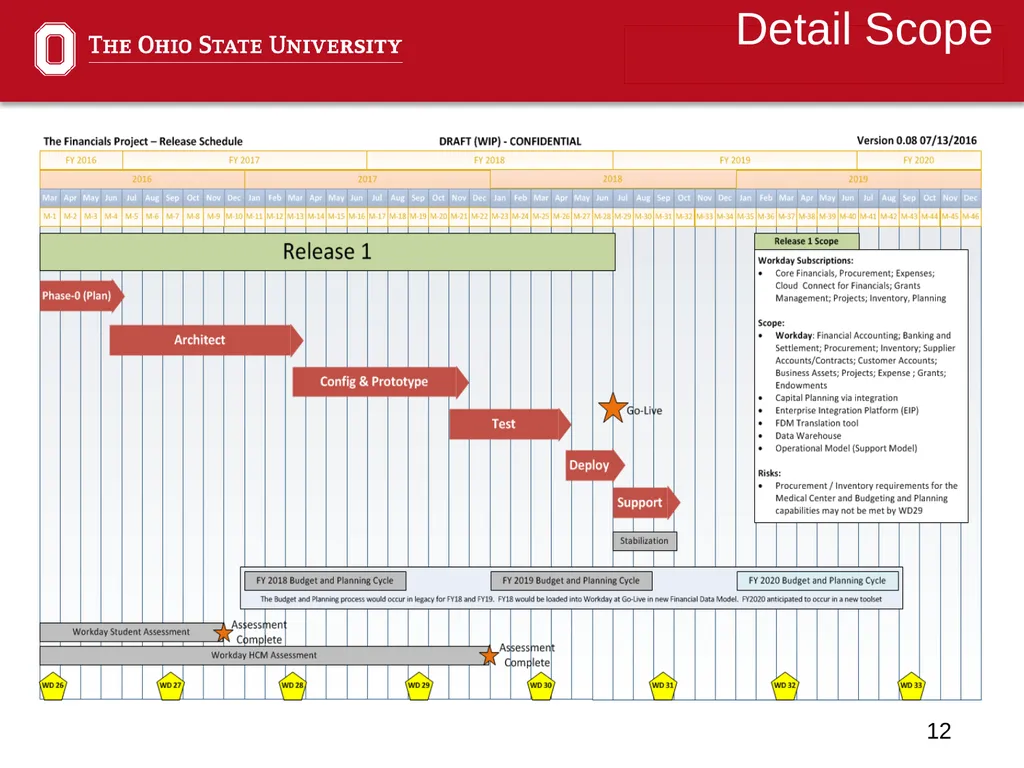Select the Support phase arrow
Viewport: 1024px width, 768px height.
click(646, 503)
